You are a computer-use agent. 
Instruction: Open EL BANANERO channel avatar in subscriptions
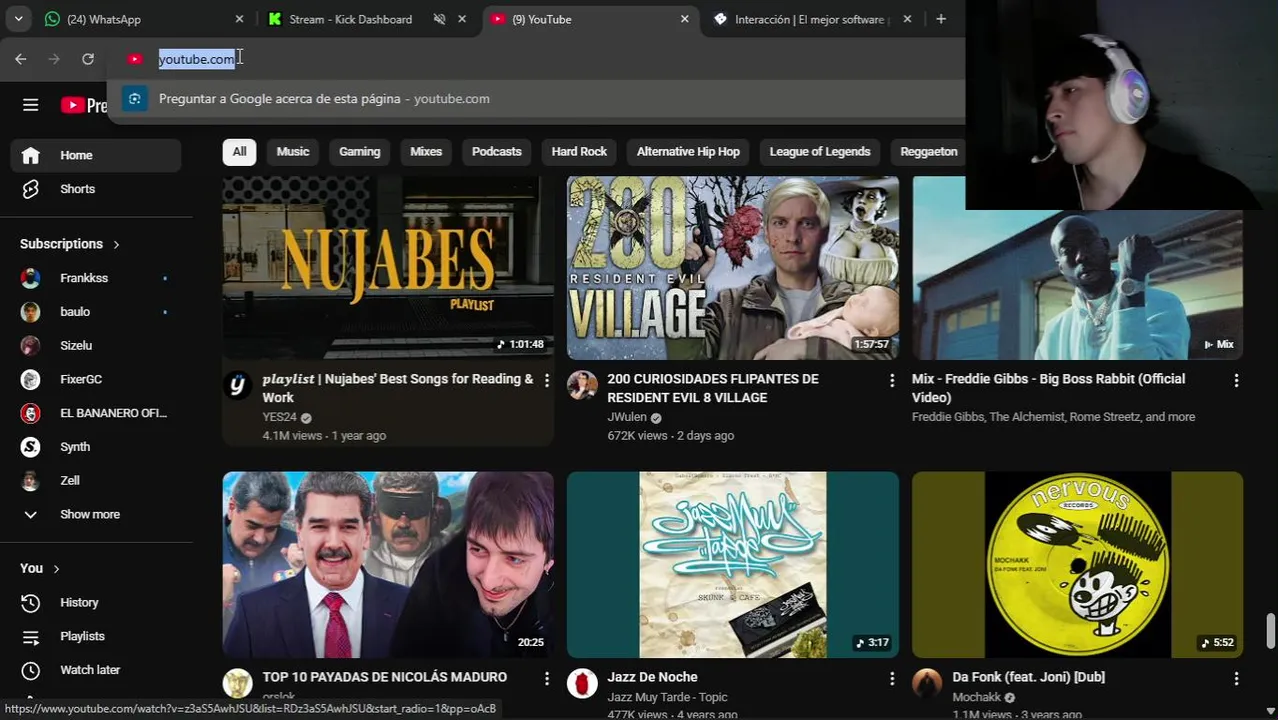click(31, 413)
